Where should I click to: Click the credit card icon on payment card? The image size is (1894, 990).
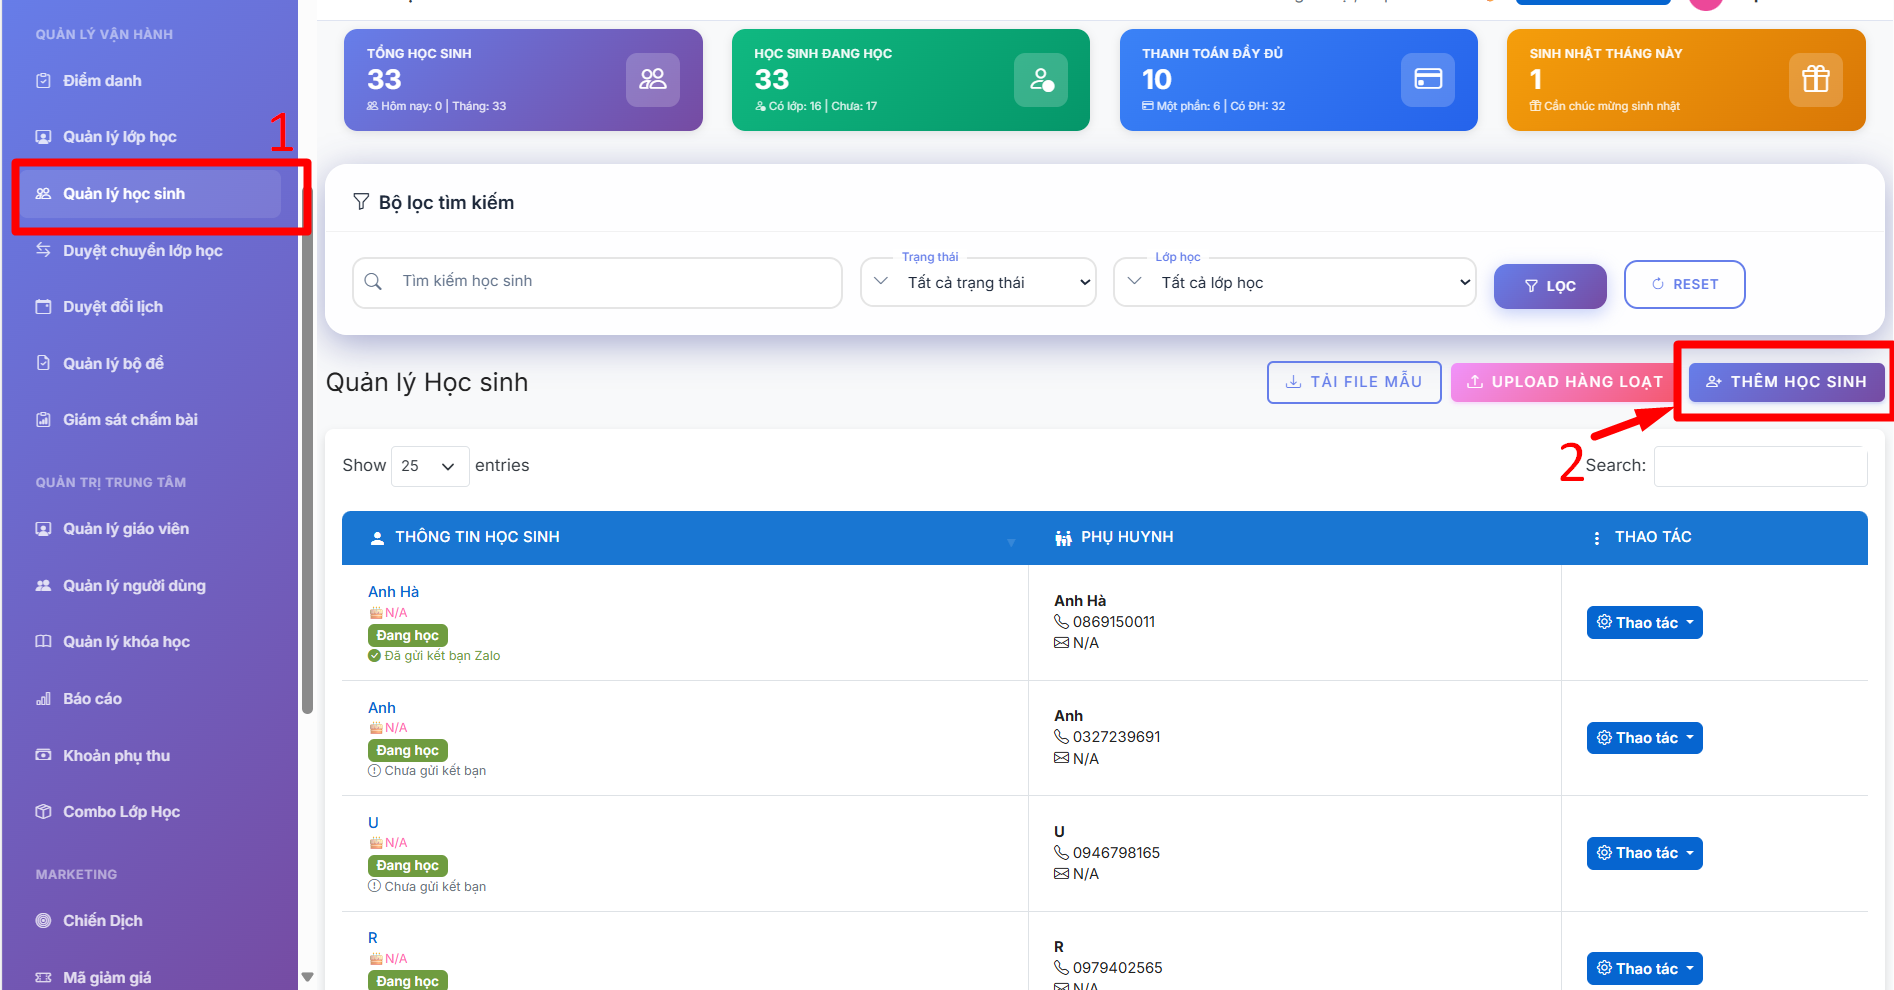pos(1427,79)
